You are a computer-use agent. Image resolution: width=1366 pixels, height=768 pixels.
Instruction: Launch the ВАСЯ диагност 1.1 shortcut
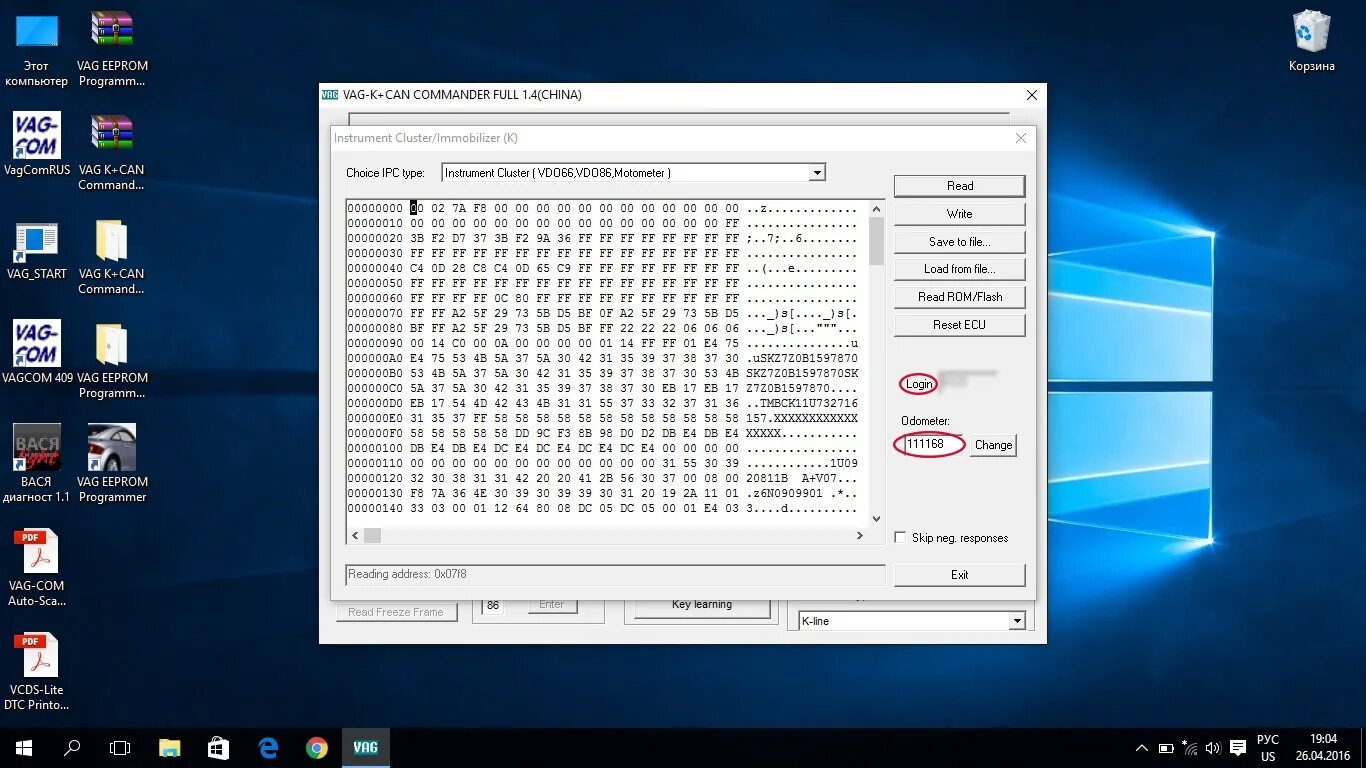37,463
